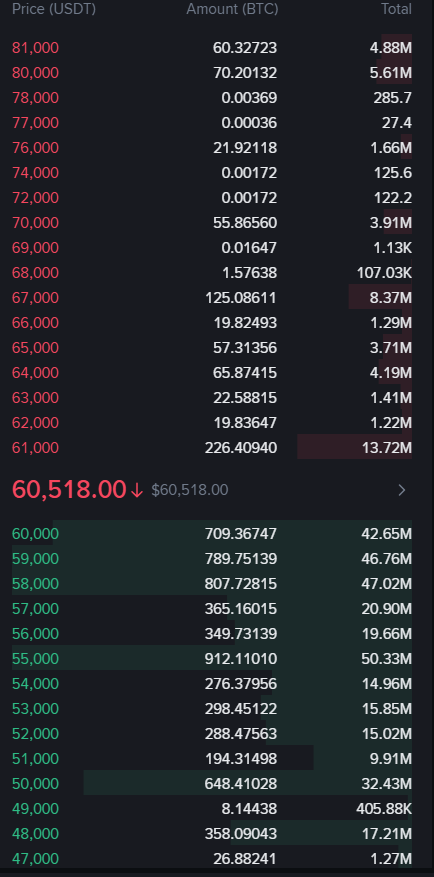The image size is (434, 877).
Task: Click the 70.20132 BTC ask amount
Action: (245, 73)
